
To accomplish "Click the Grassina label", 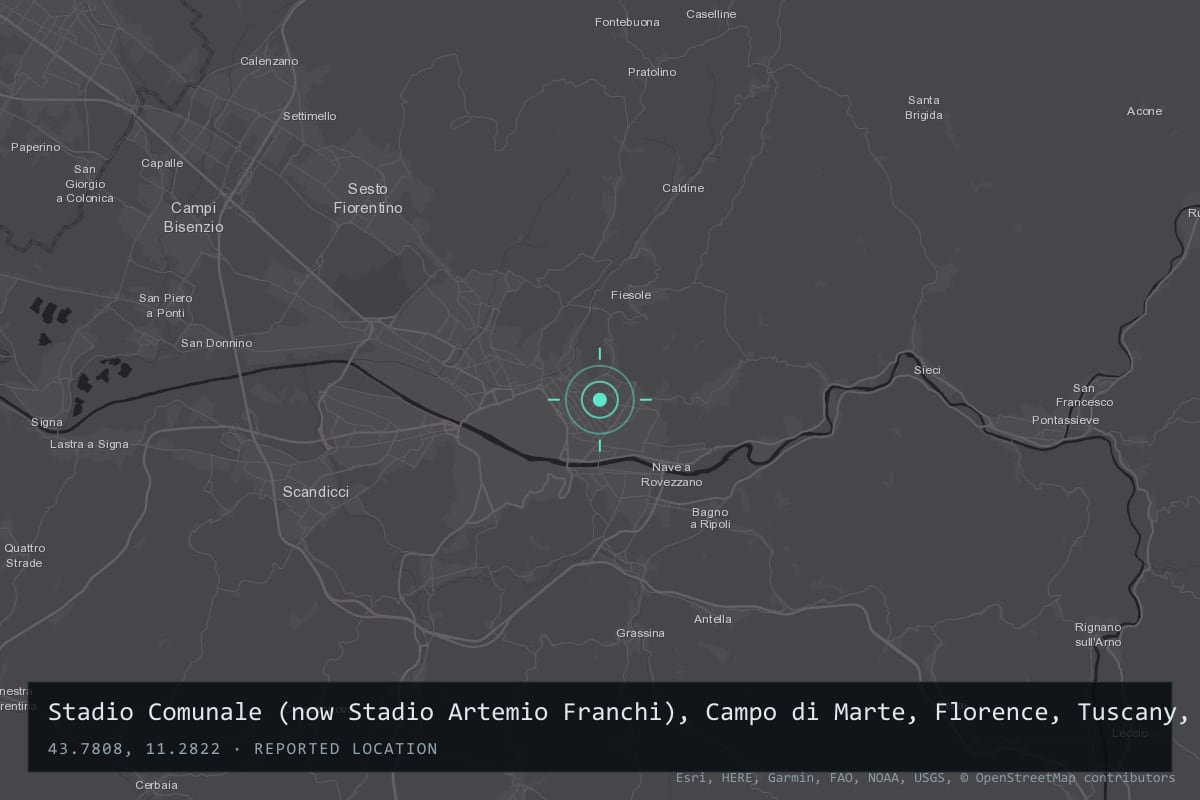I will point(640,633).
